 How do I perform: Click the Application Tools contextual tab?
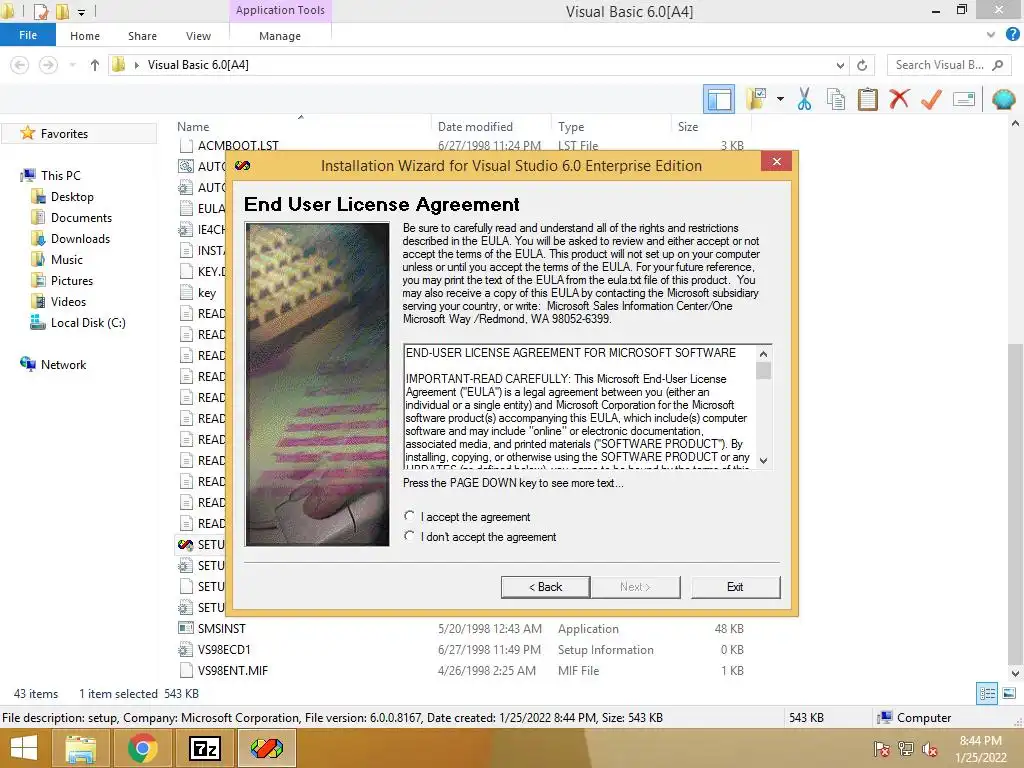click(280, 10)
